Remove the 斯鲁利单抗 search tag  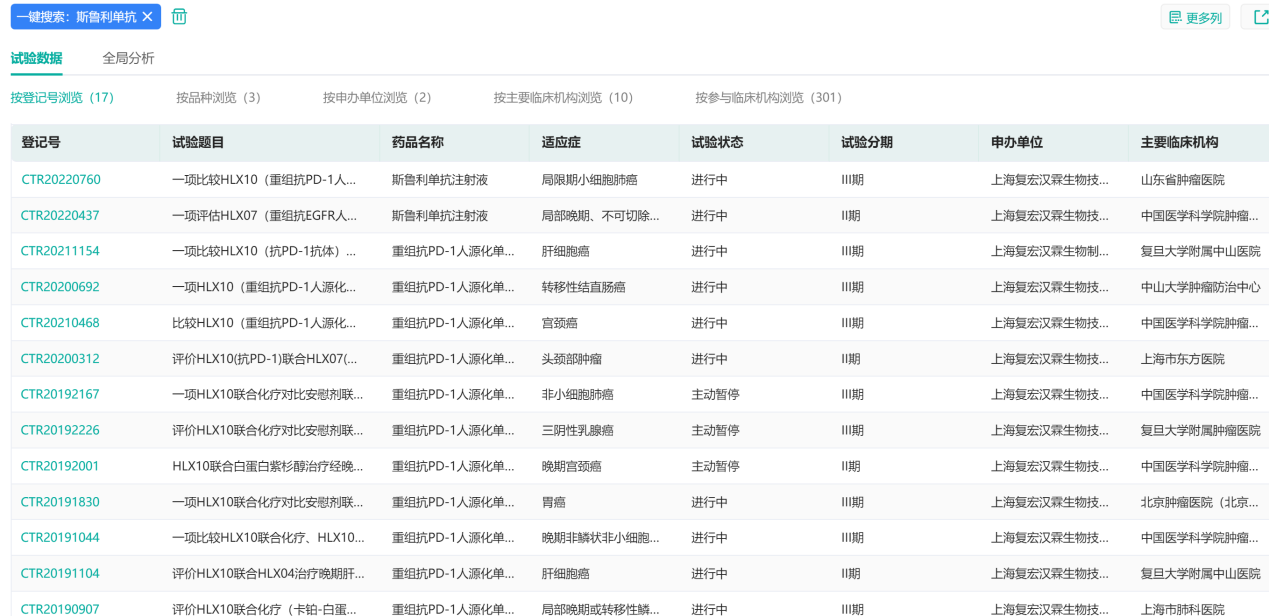[147, 17]
